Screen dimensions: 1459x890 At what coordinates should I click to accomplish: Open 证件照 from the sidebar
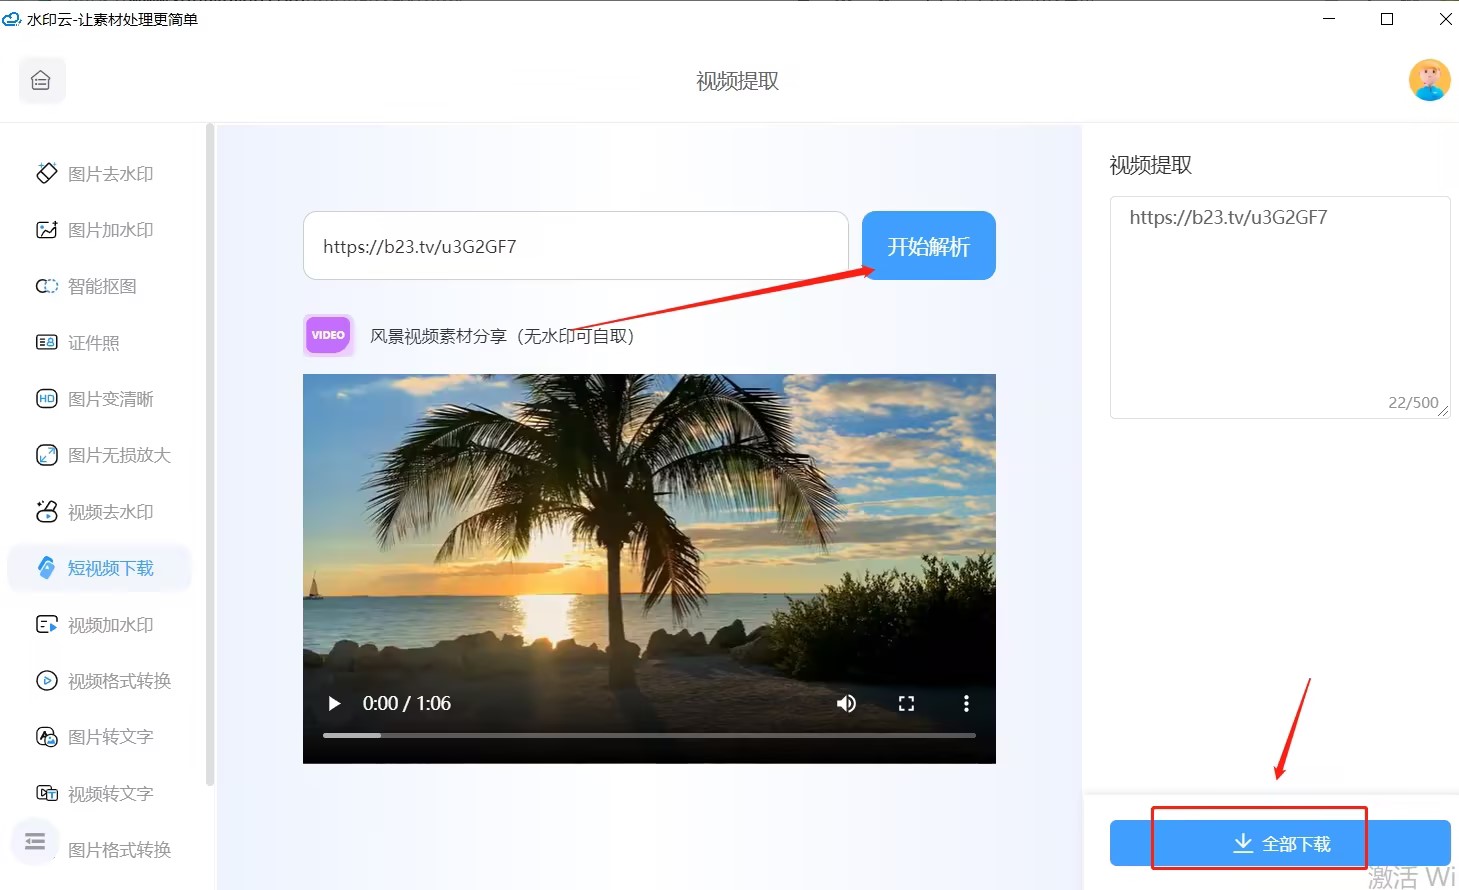(x=94, y=343)
